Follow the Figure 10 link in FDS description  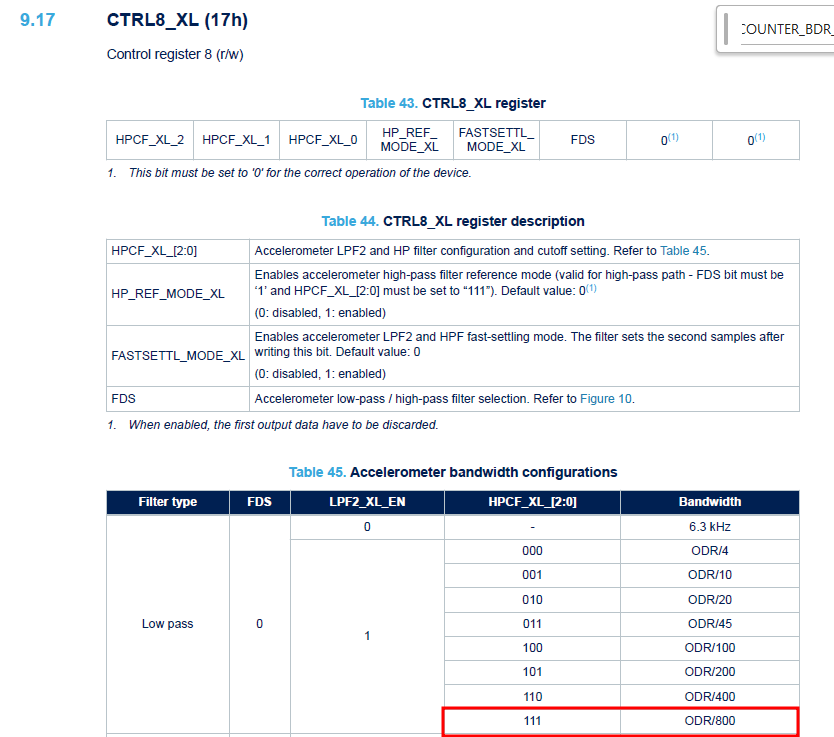605,398
